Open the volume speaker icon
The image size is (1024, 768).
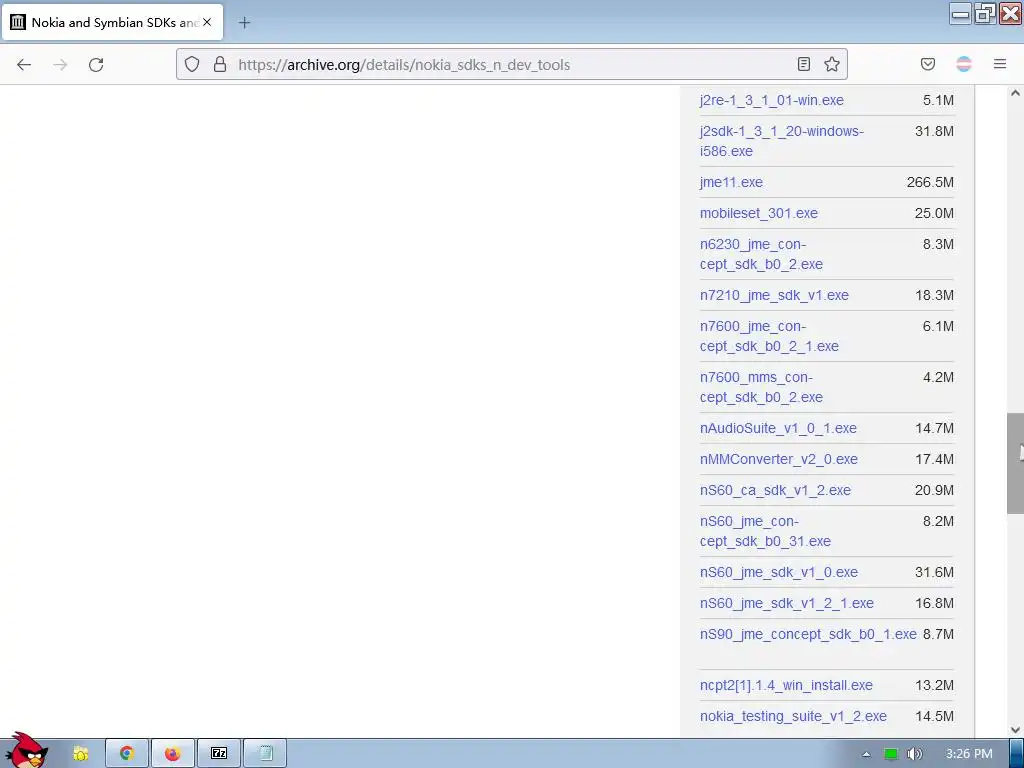point(914,754)
